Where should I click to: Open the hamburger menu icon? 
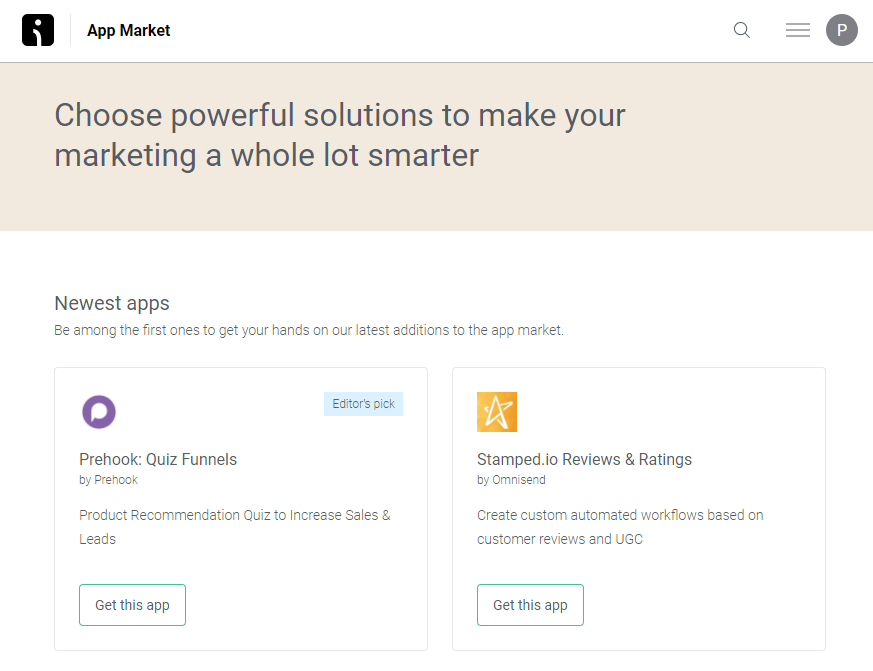coord(798,30)
